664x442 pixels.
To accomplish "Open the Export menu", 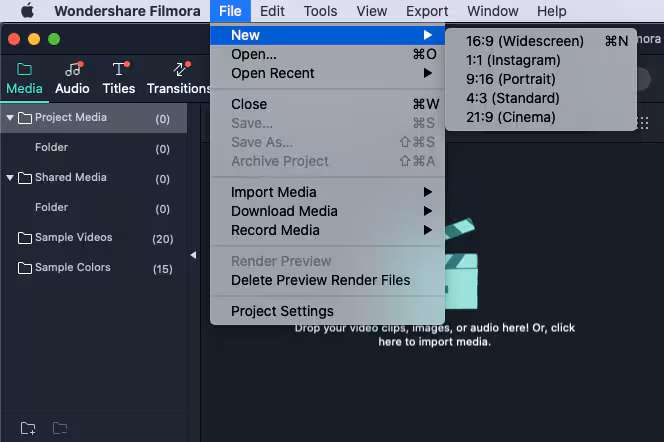I will pos(427,11).
